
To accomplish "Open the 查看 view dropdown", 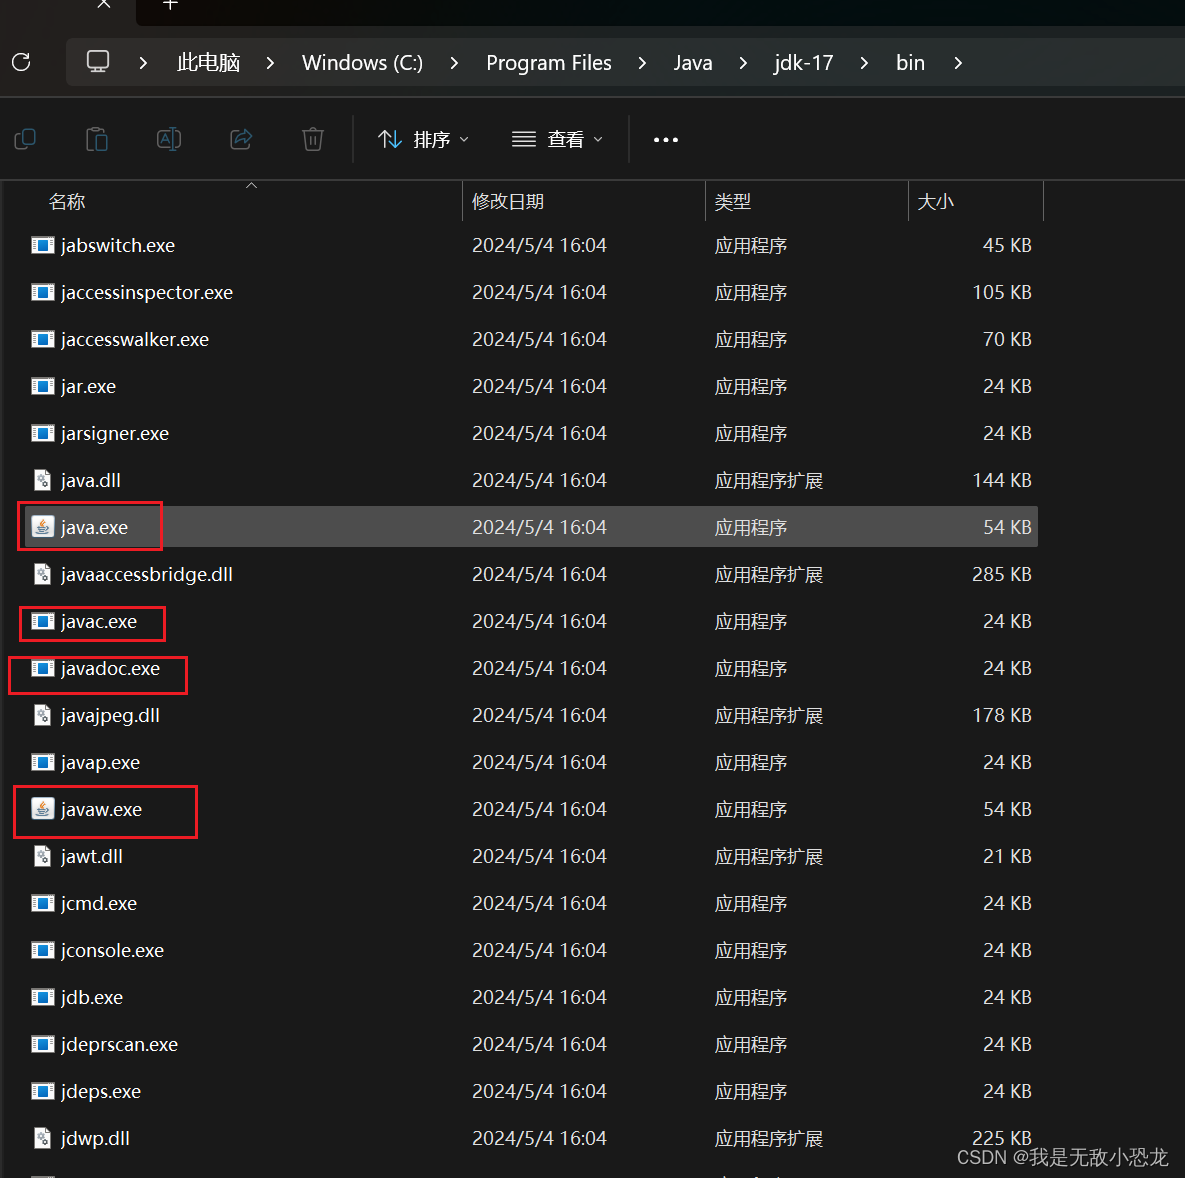I will coord(558,140).
